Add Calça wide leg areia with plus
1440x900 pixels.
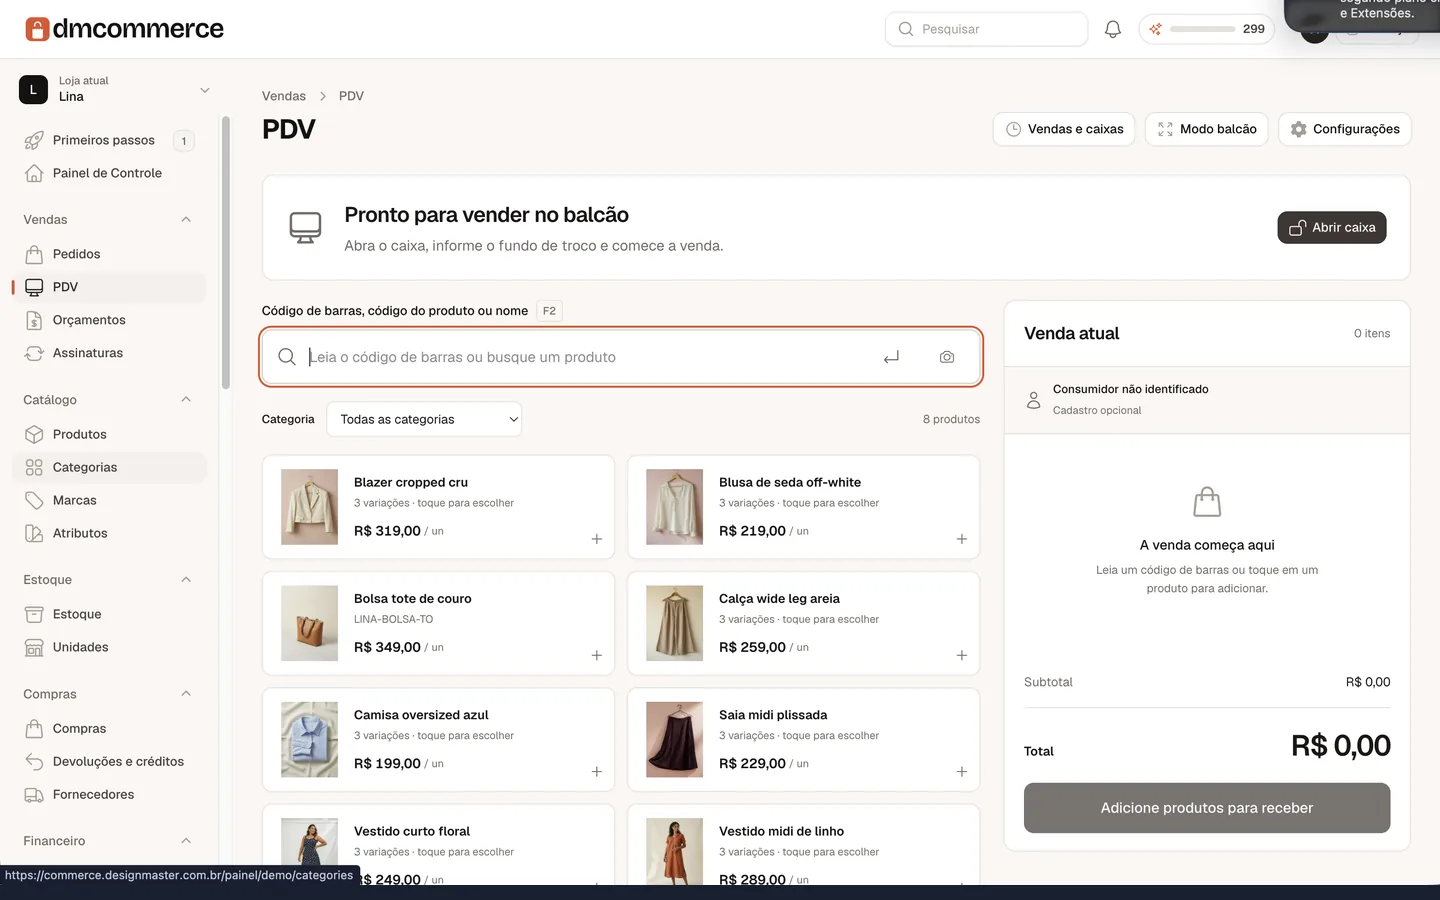pyautogui.click(x=962, y=655)
